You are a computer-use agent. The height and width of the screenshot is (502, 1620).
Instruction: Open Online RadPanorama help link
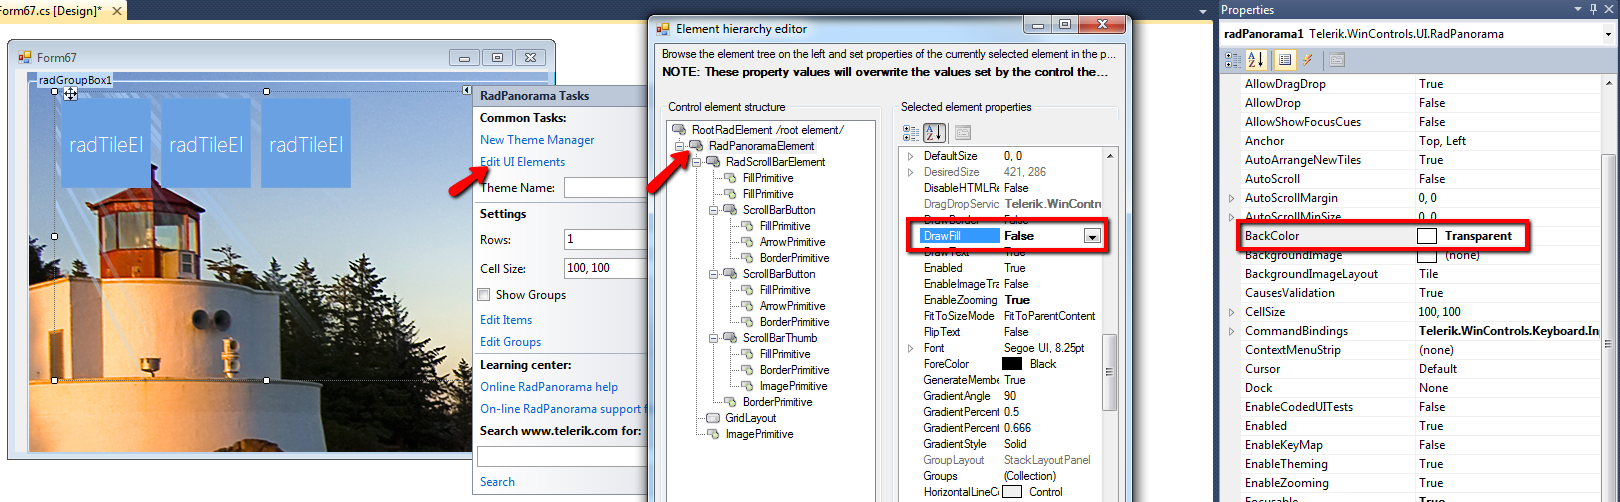[549, 387]
